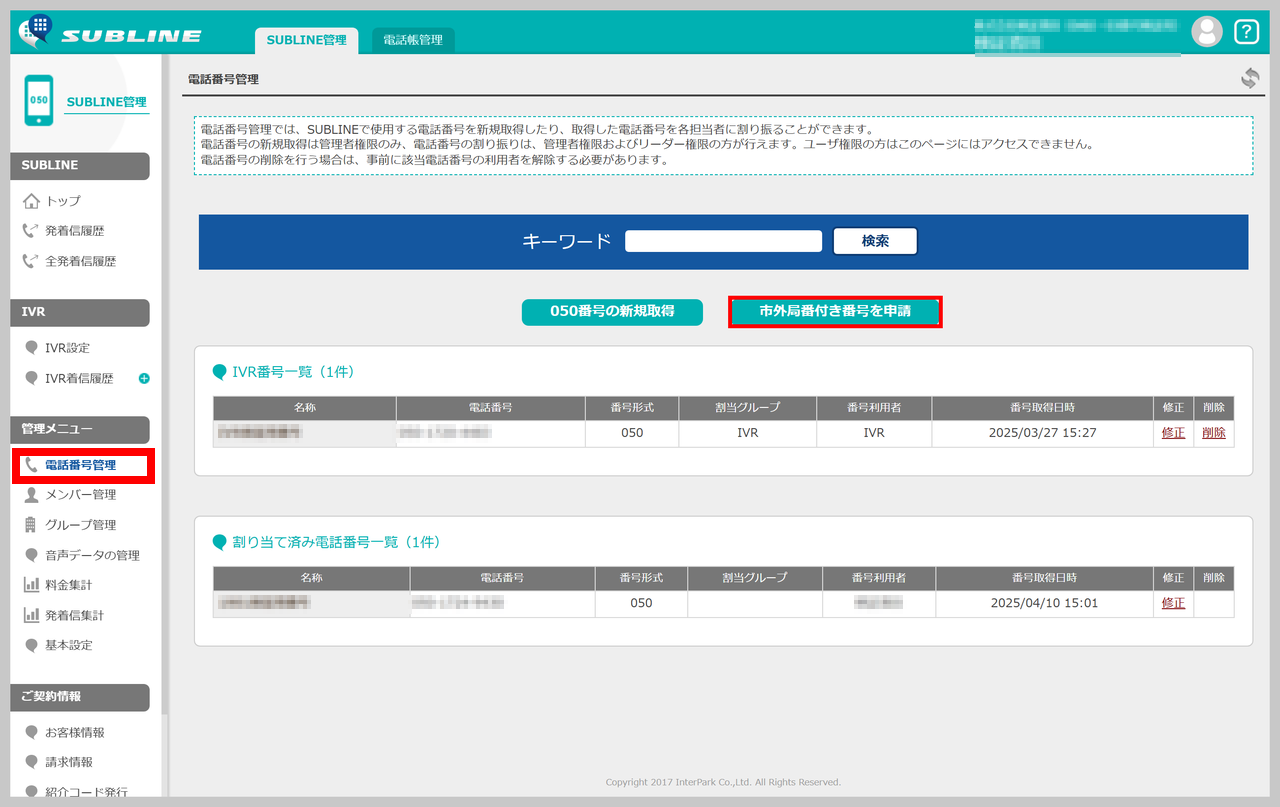Click date text 2025/03/27 15:27
This screenshot has width=1280, height=807.
click(x=1043, y=433)
